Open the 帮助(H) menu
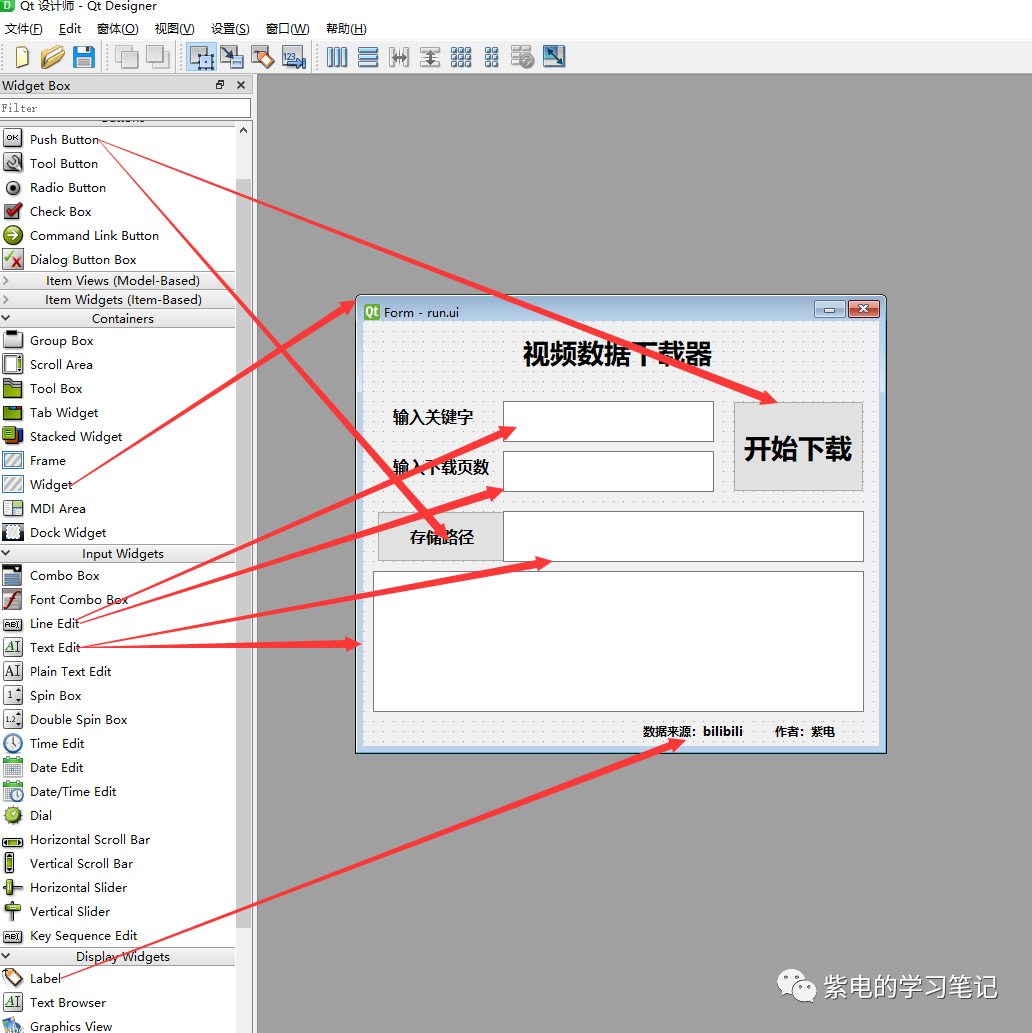This screenshot has height=1033, width=1032. coord(346,29)
